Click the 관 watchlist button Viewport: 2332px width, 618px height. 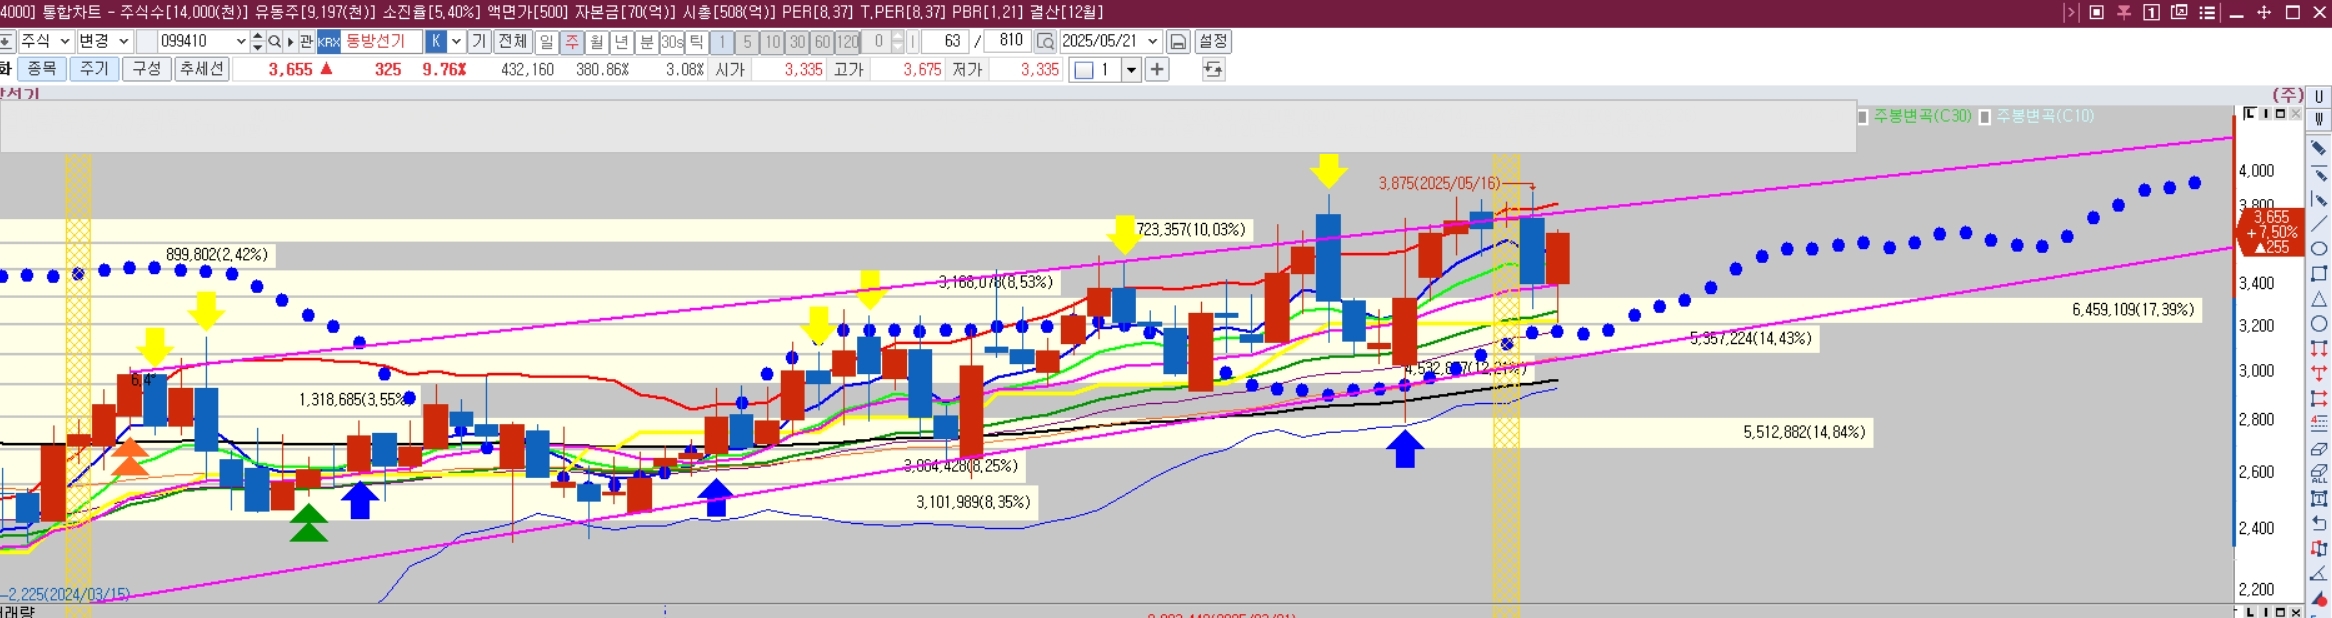click(306, 41)
